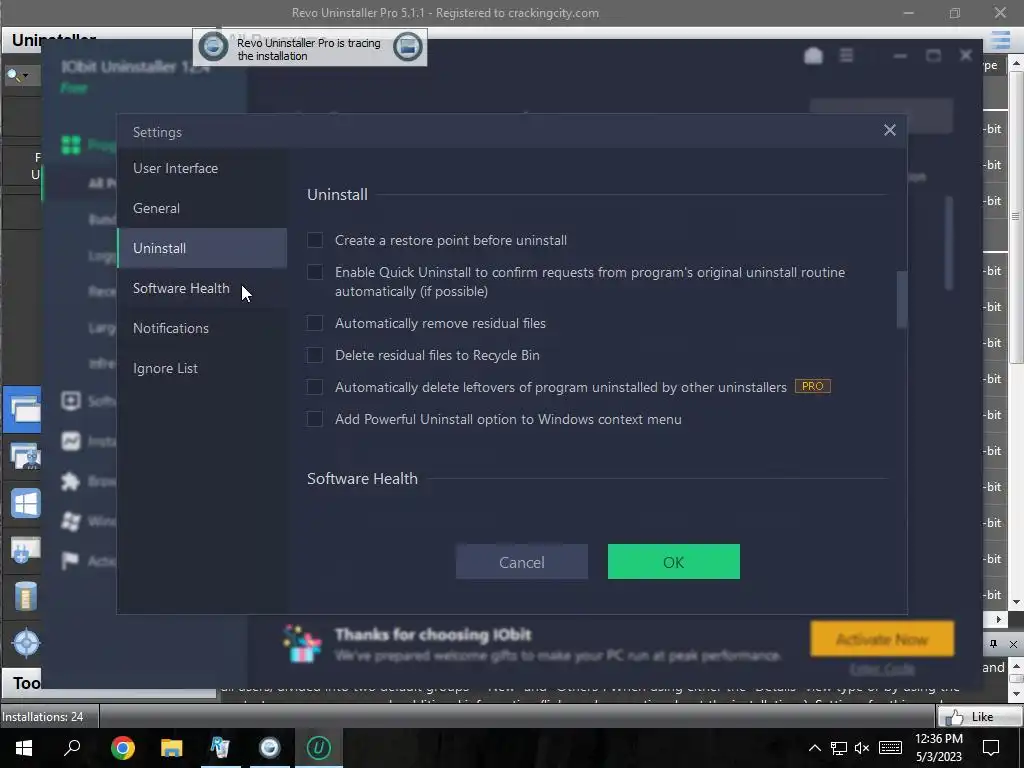Screen dimensions: 1024x768
Task: Click the IObit Browser Extensions puzzle icon
Action: pyautogui.click(x=71, y=482)
